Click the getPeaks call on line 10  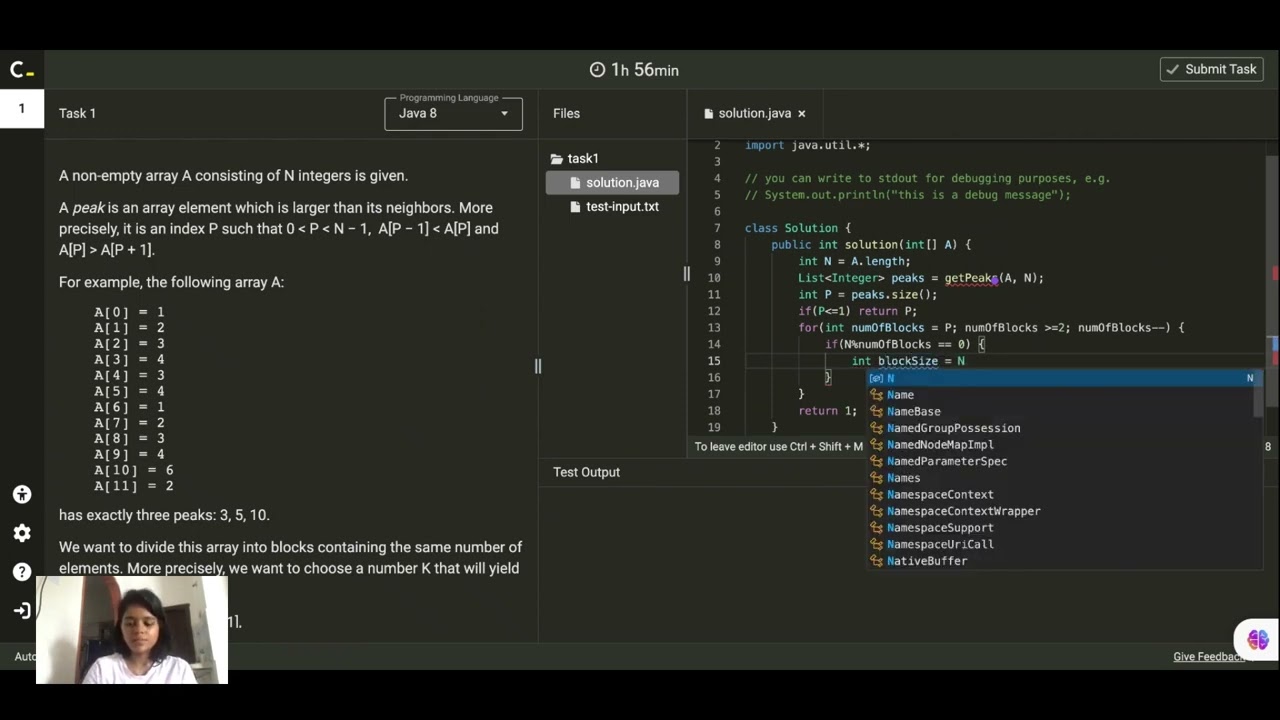tap(971, 278)
